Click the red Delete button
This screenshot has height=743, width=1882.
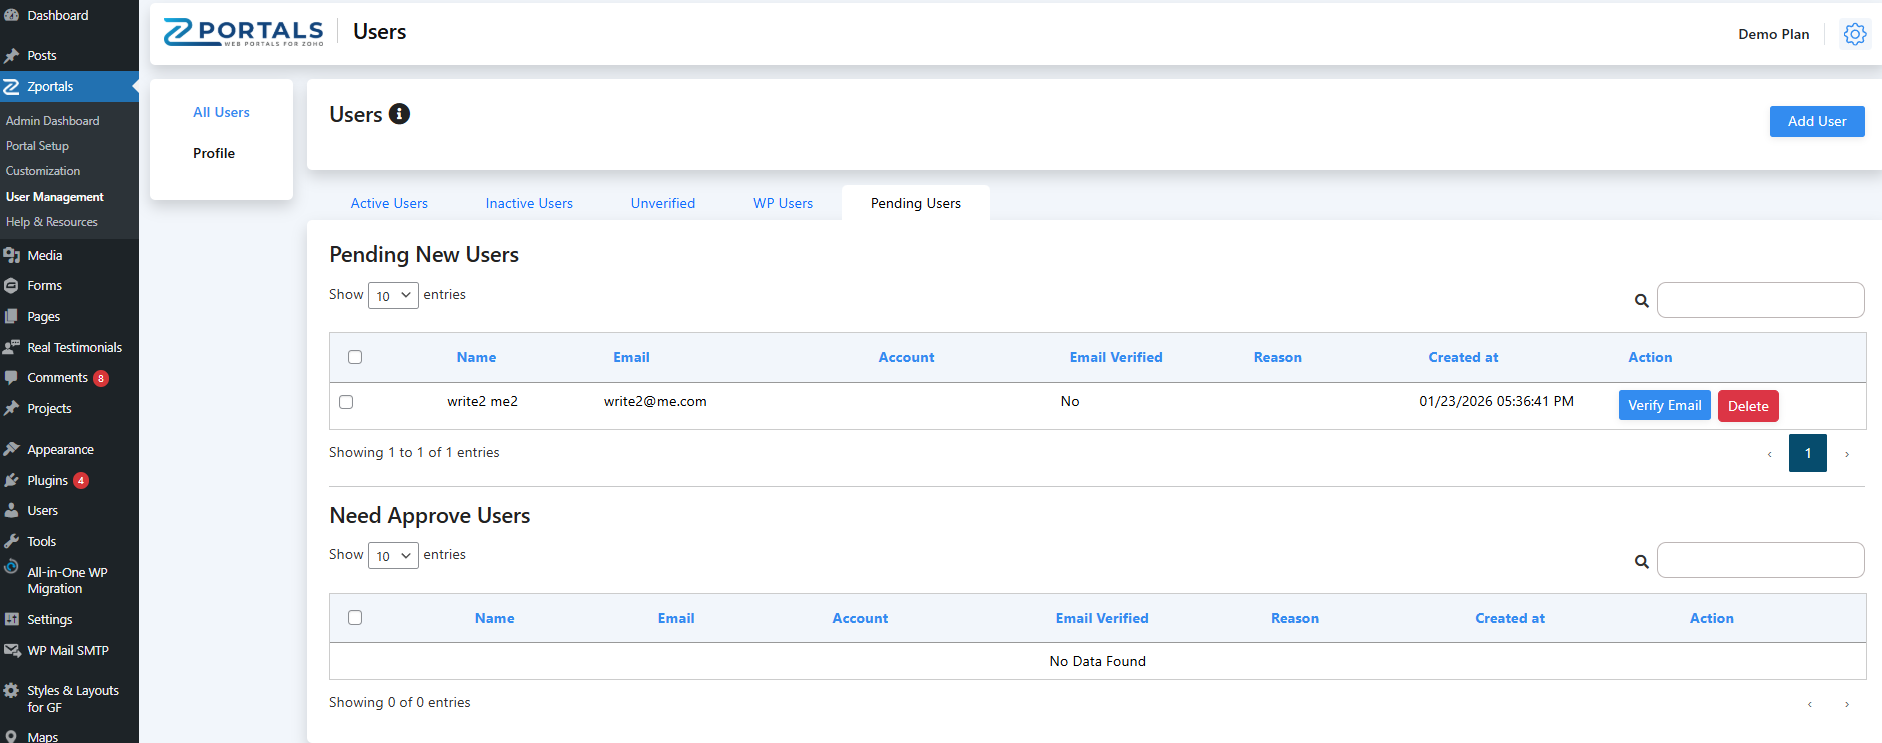1747,406
